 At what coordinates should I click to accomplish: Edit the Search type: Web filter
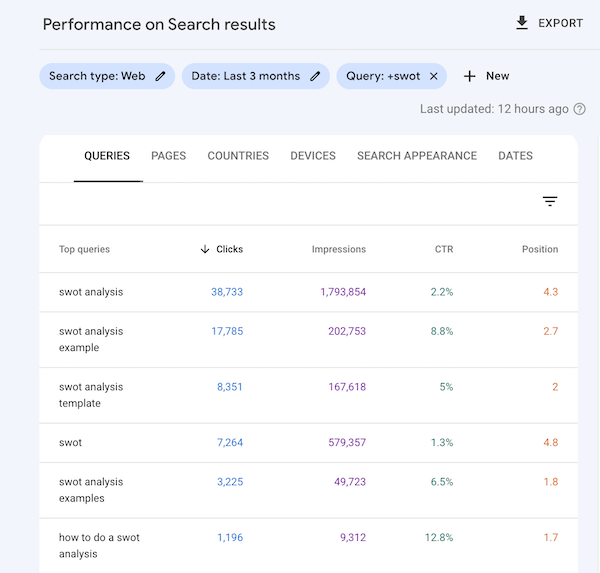[161, 76]
